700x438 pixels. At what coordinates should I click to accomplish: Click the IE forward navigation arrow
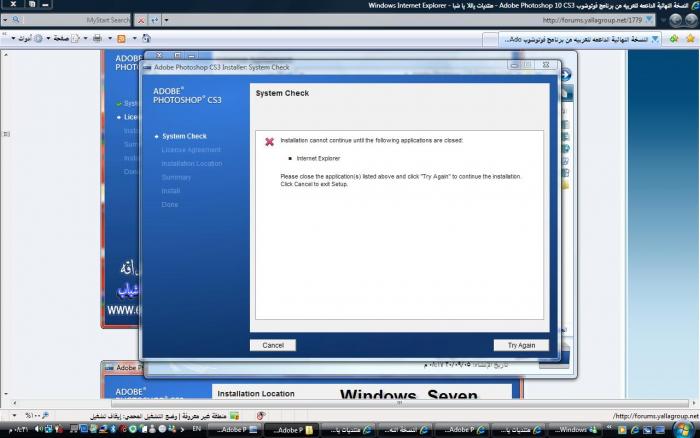point(671,19)
